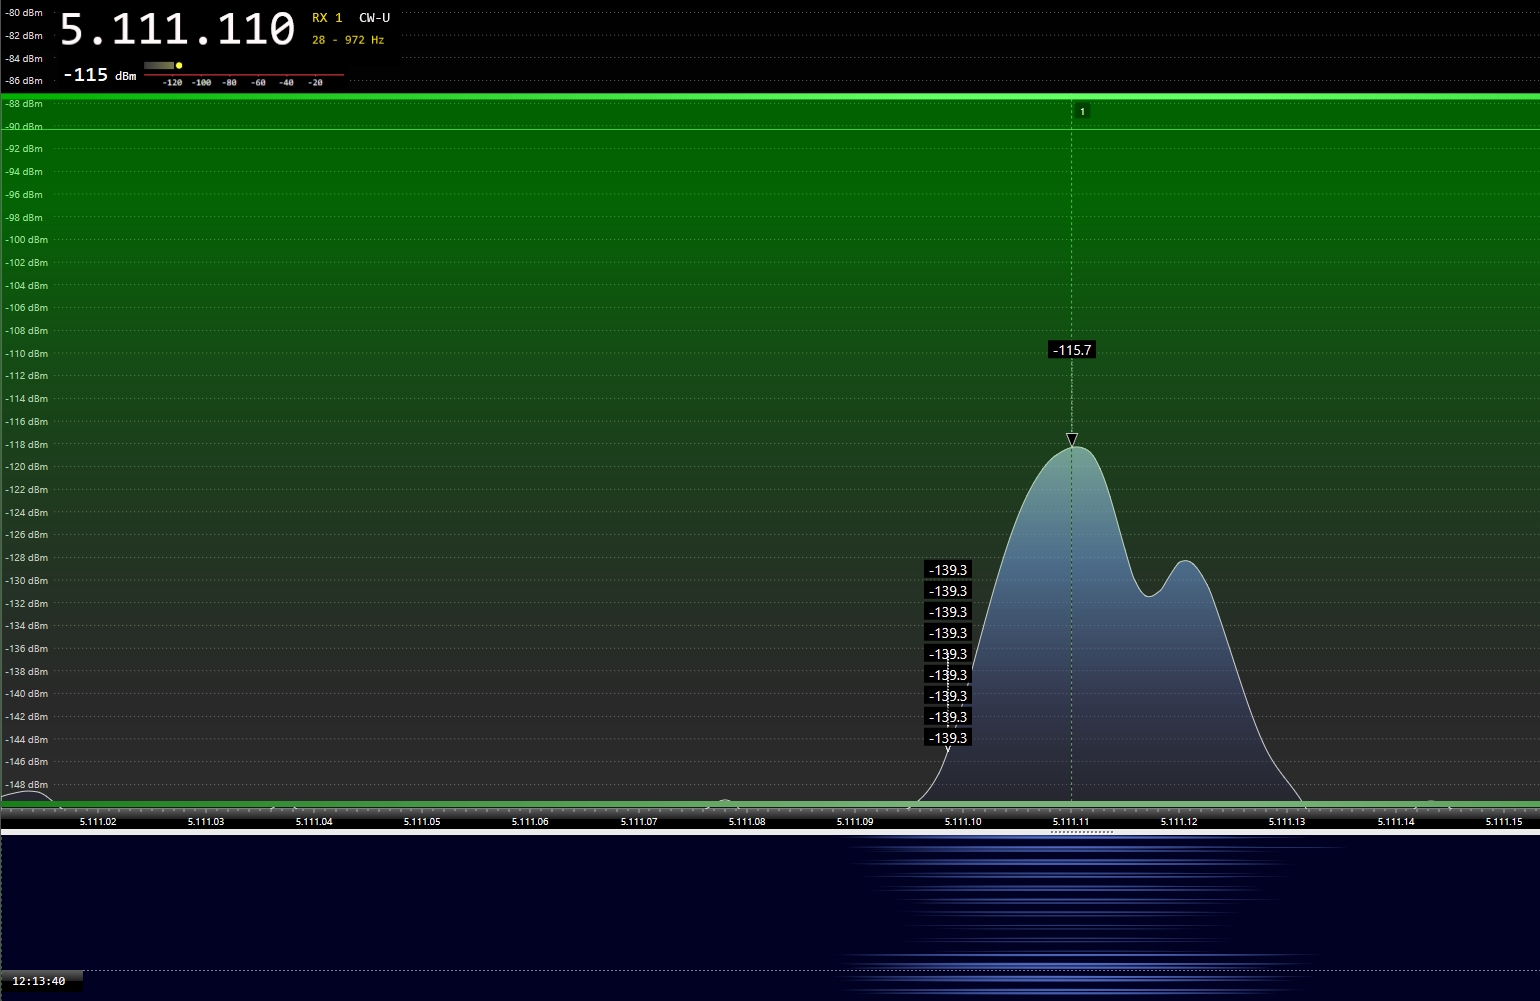Screen dimensions: 1540x1001
Task: Click the 28 - 972 Hz filter bandwidth
Action: point(348,40)
